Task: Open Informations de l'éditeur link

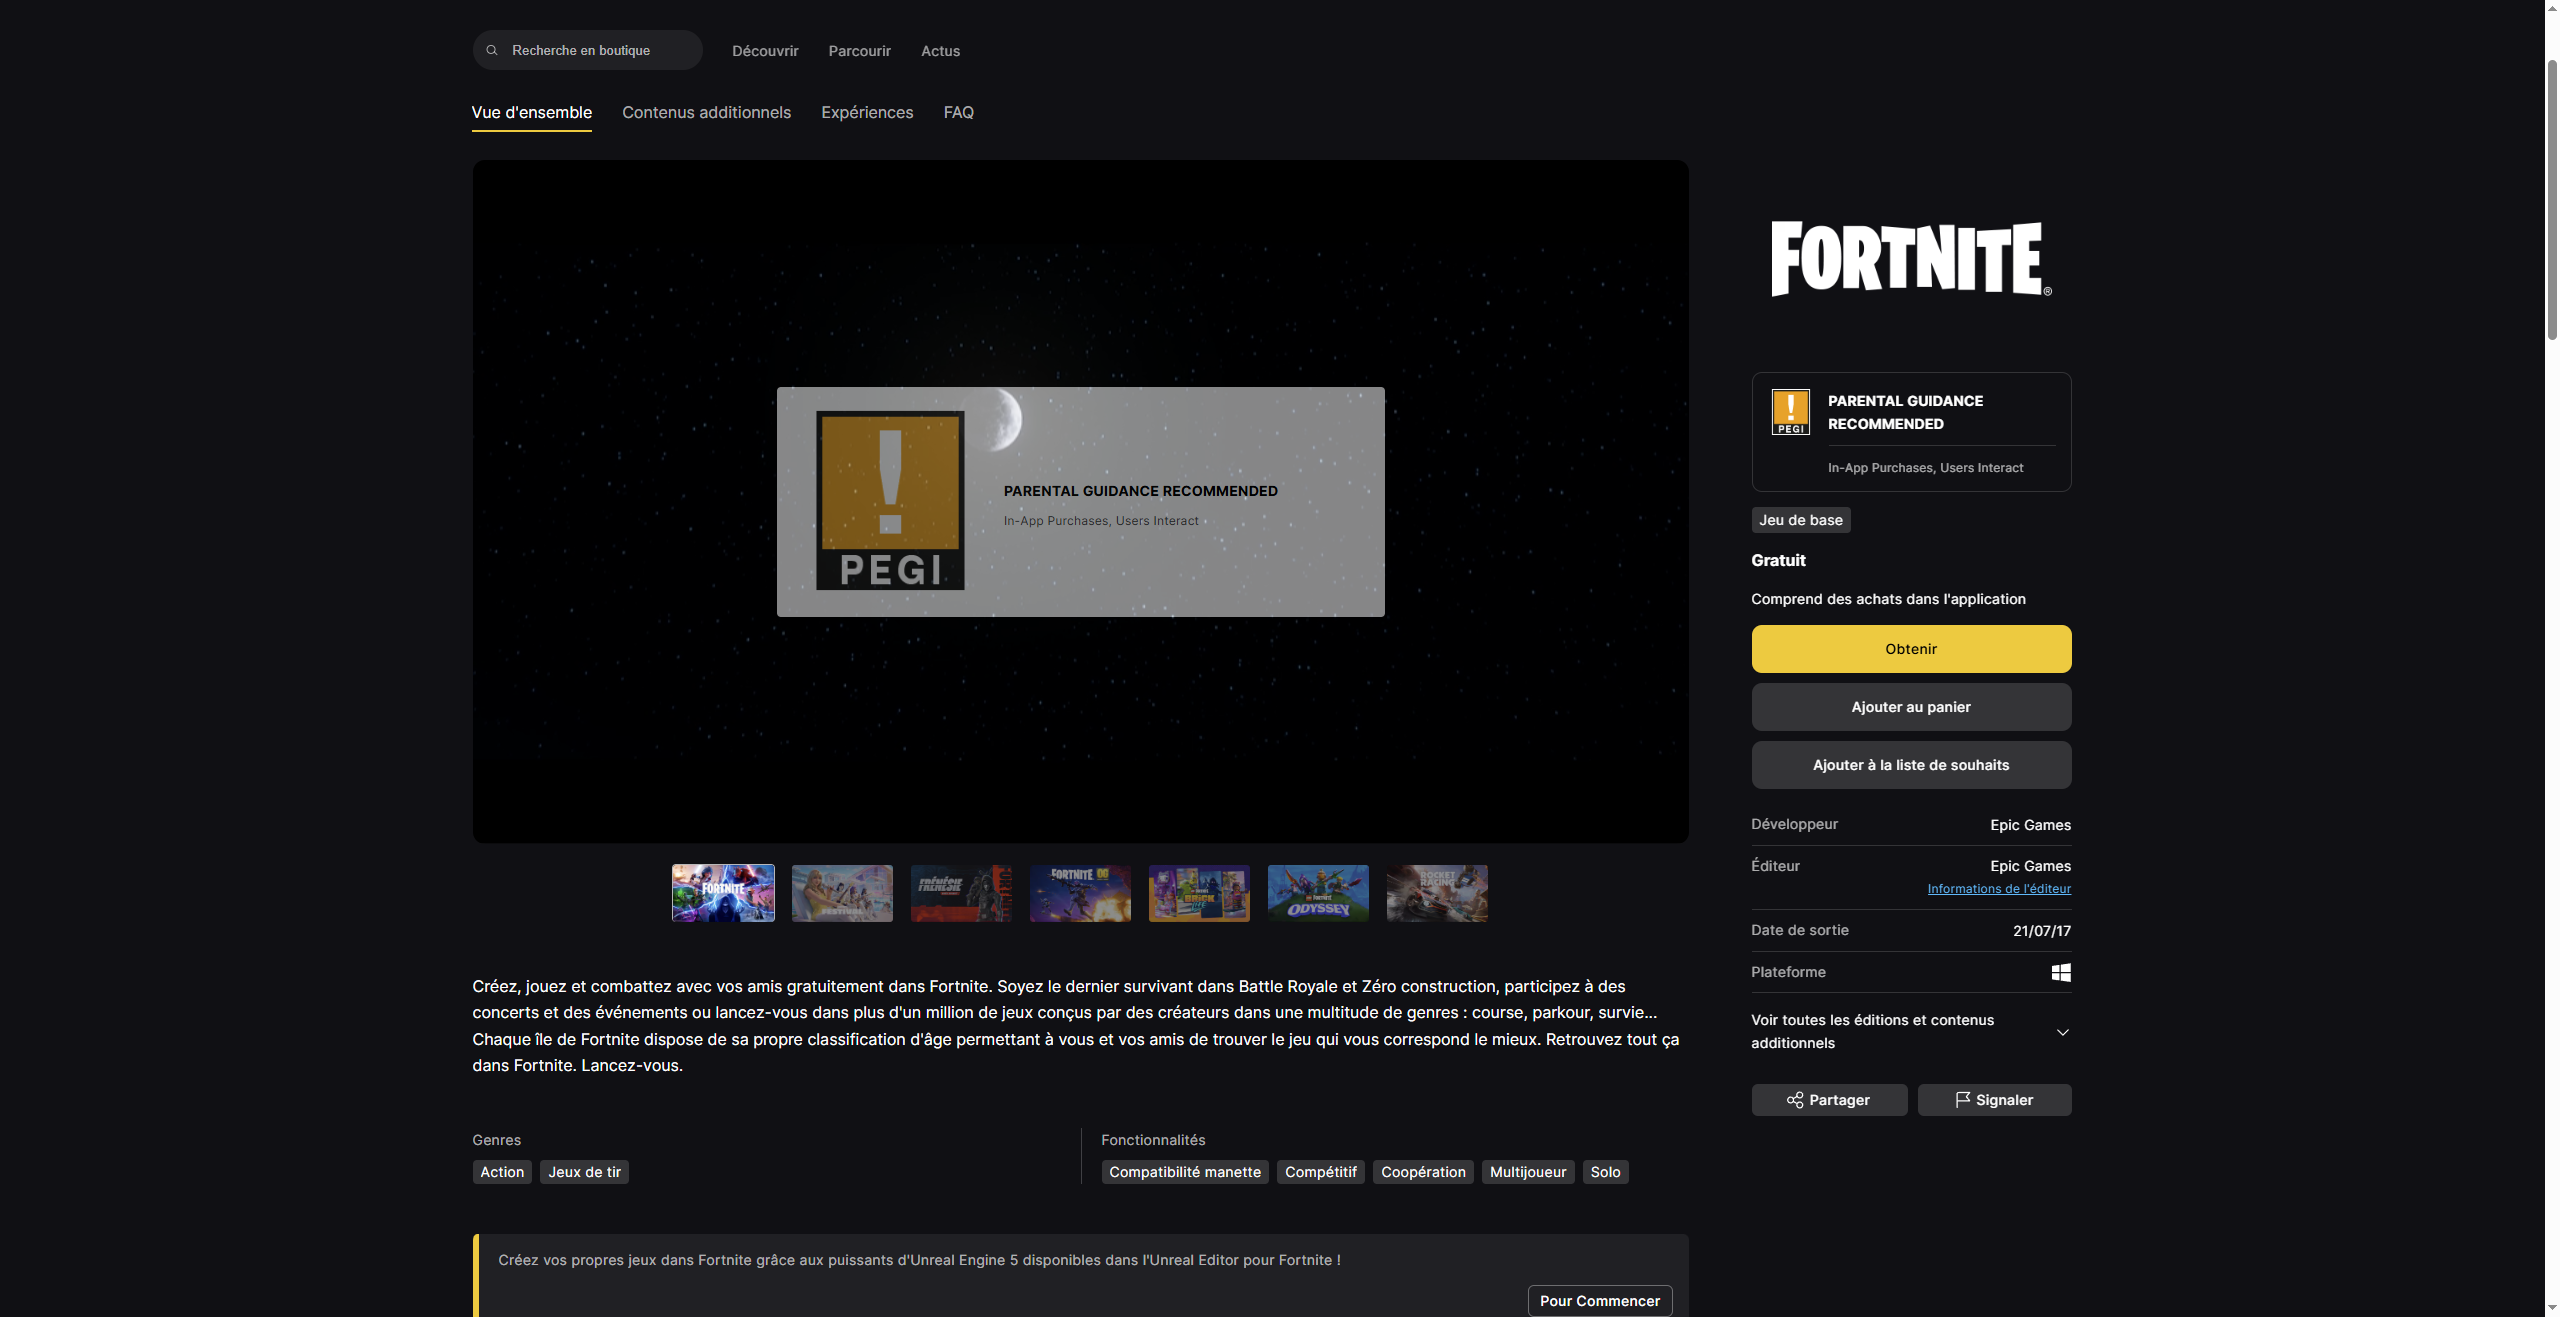Action: pos(1998,888)
